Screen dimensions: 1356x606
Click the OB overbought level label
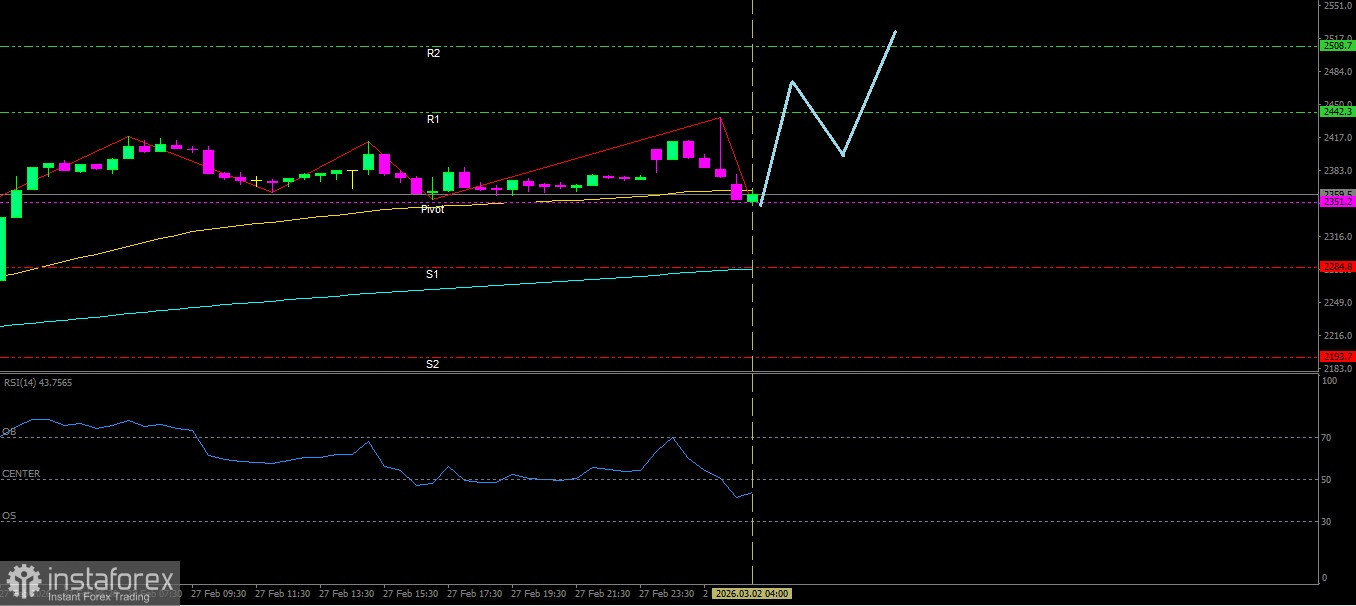[x=9, y=432]
